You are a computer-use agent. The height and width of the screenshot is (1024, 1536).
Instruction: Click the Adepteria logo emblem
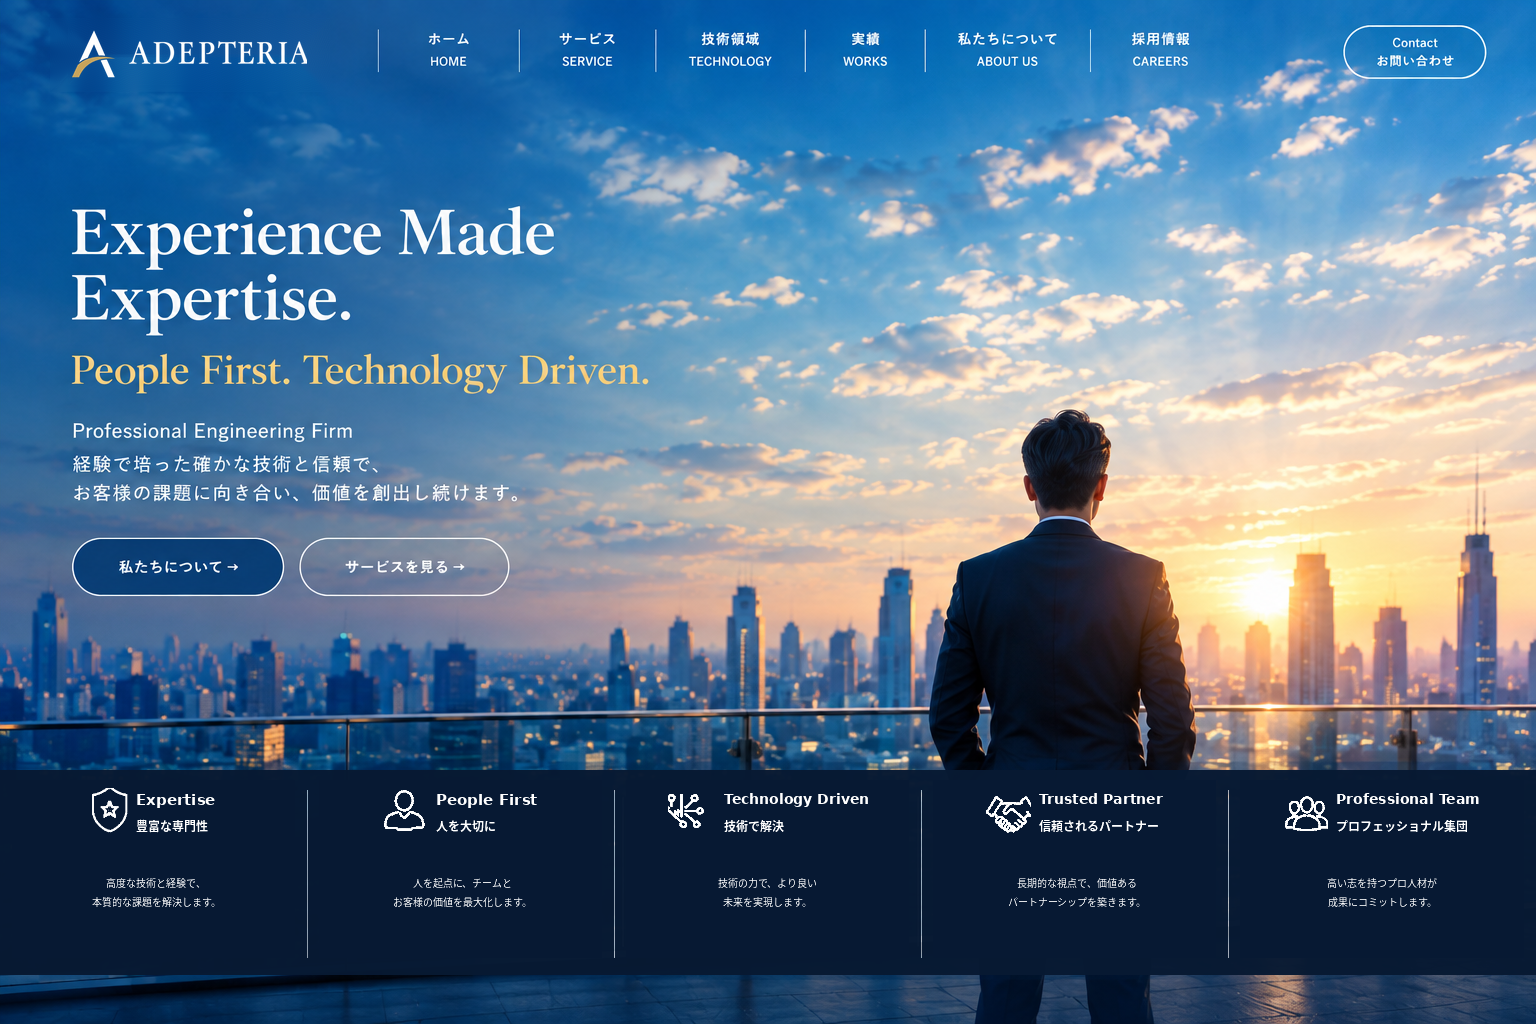point(93,54)
